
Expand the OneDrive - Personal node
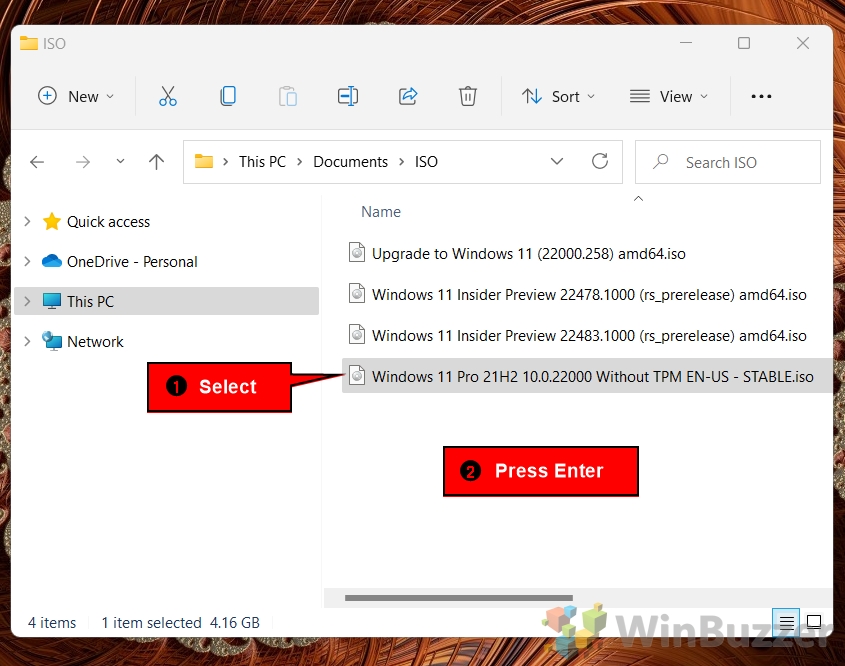pyautogui.click(x=27, y=261)
